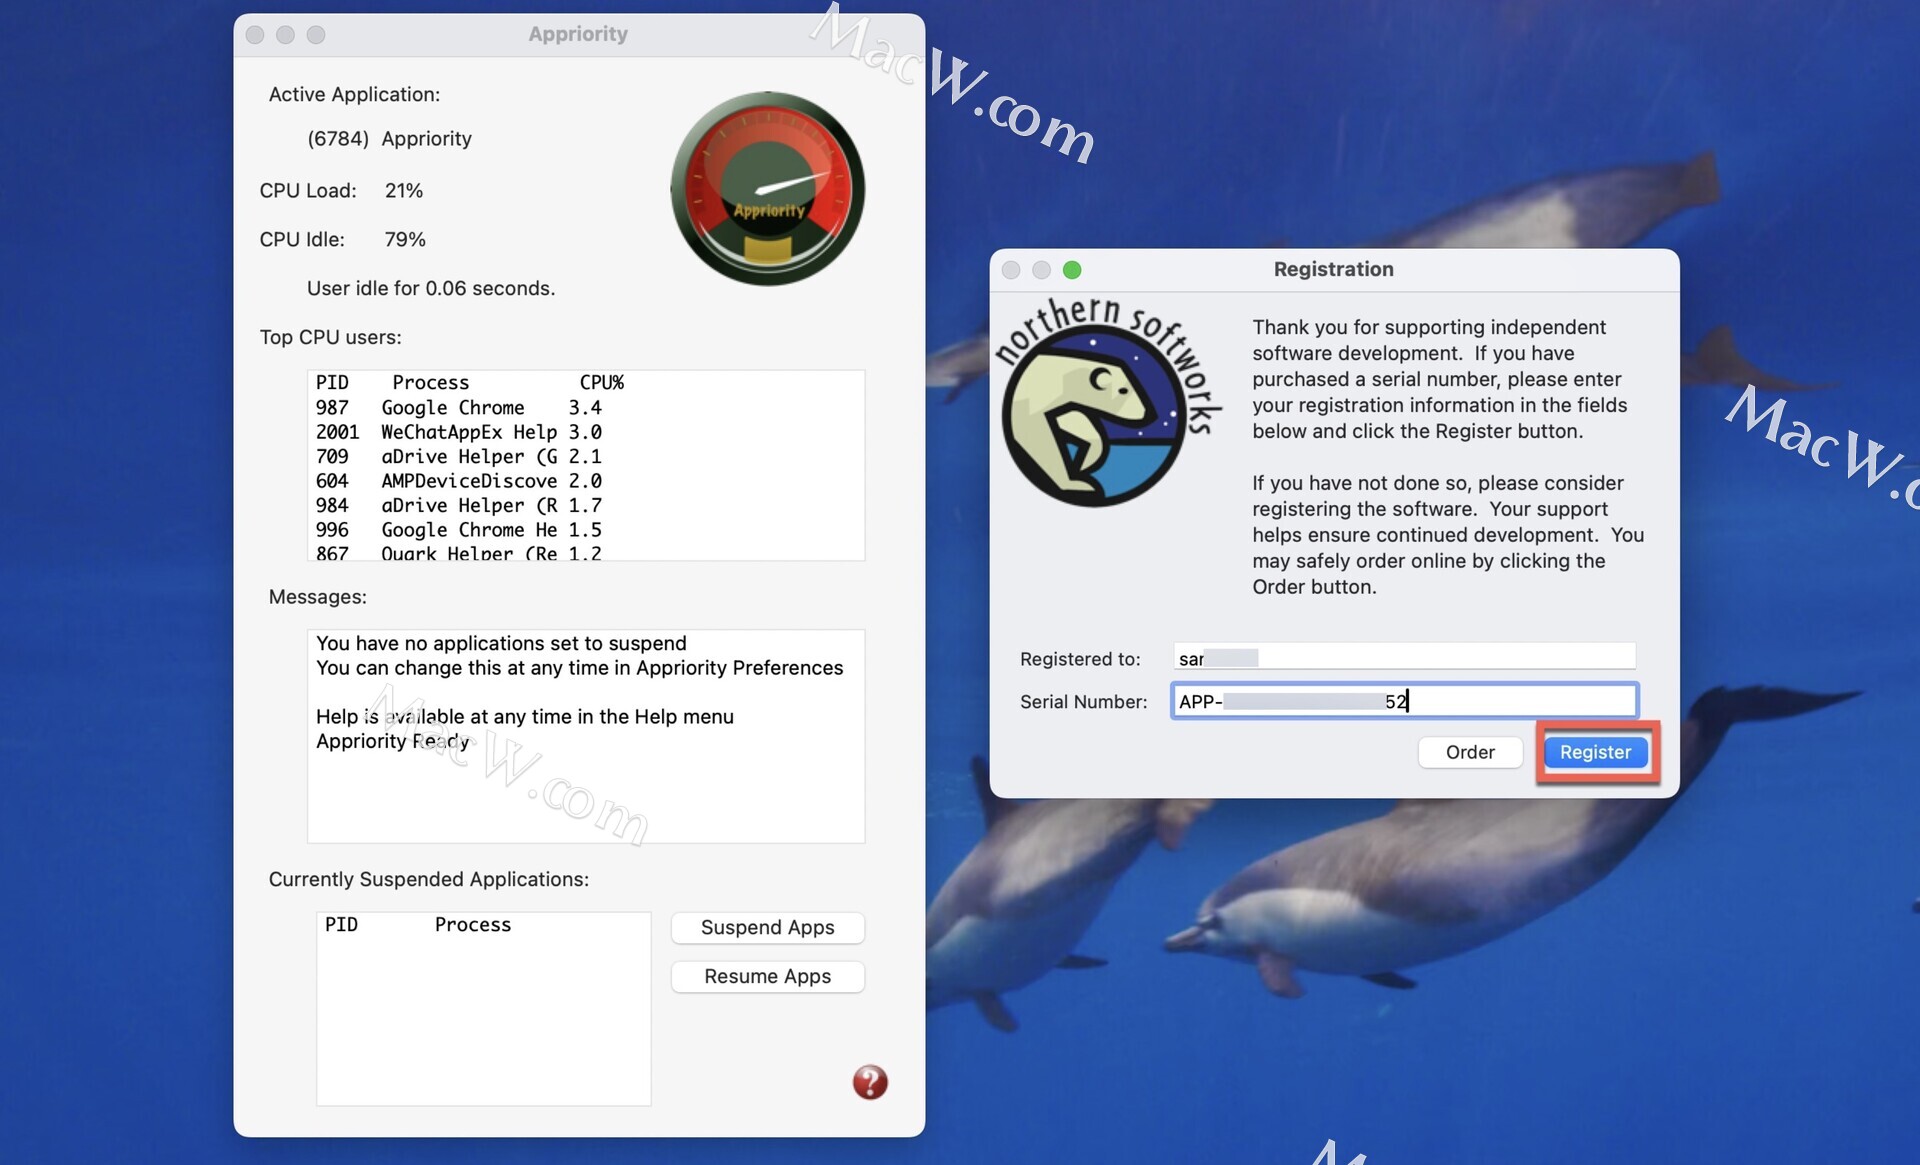Select the Google Chrome 987 process row
Image resolution: width=1920 pixels, height=1165 pixels.
point(458,407)
